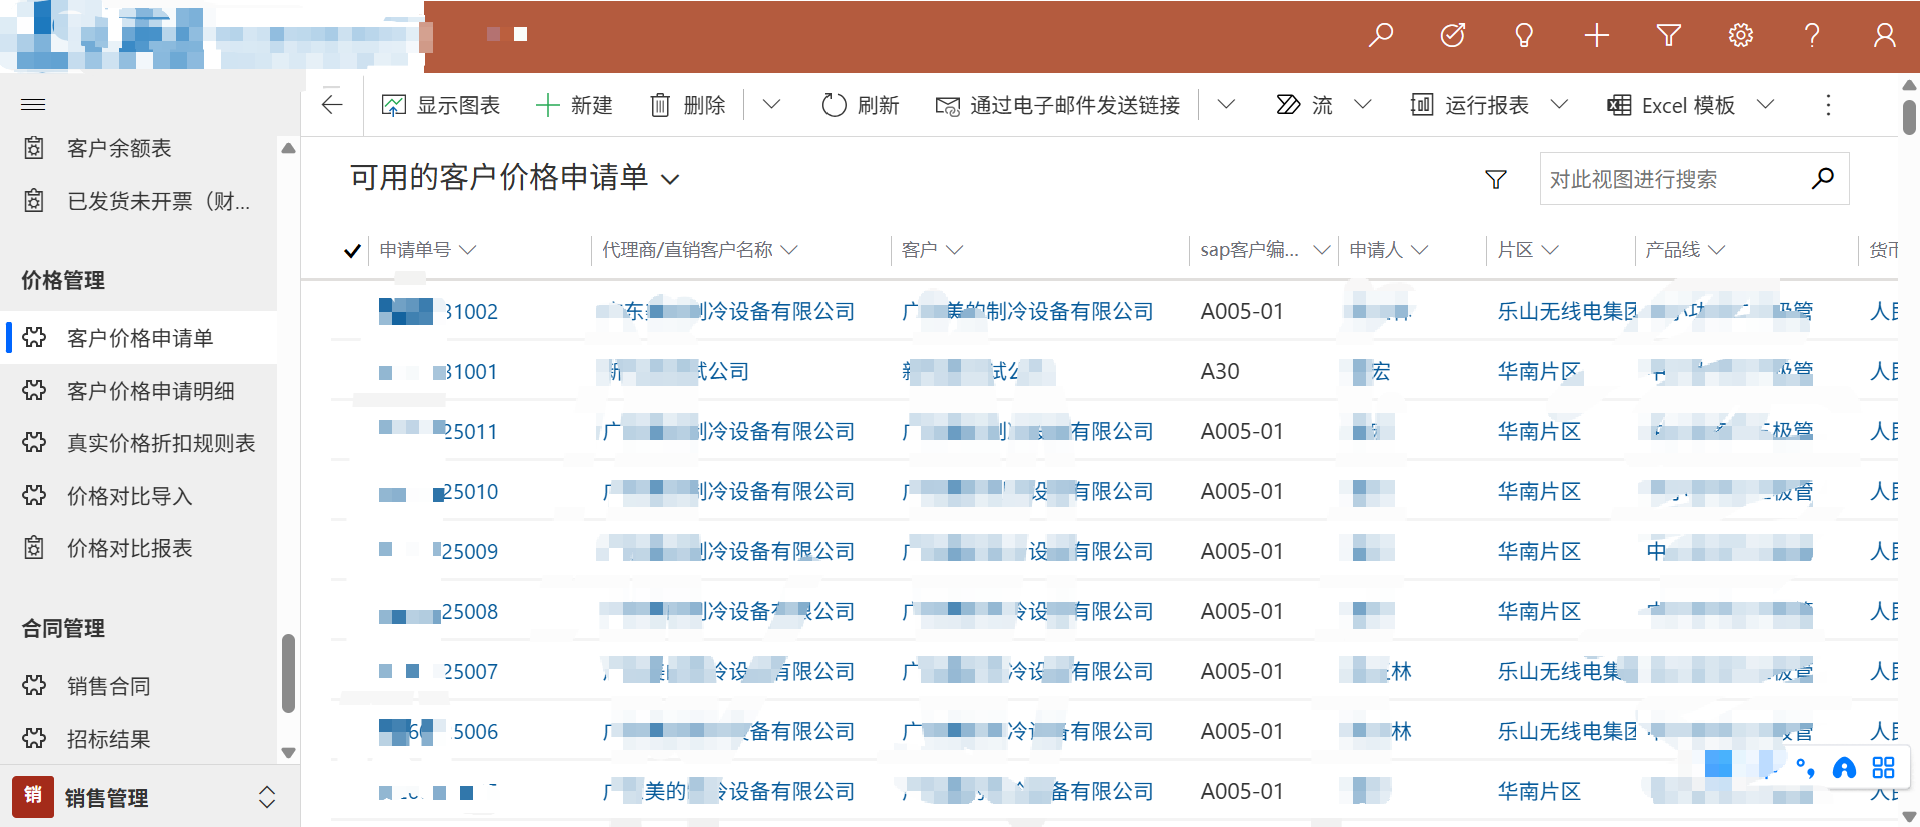Image resolution: width=1920 pixels, height=827 pixels.
Task: Open the task flow checkmark icon
Action: 1453,36
